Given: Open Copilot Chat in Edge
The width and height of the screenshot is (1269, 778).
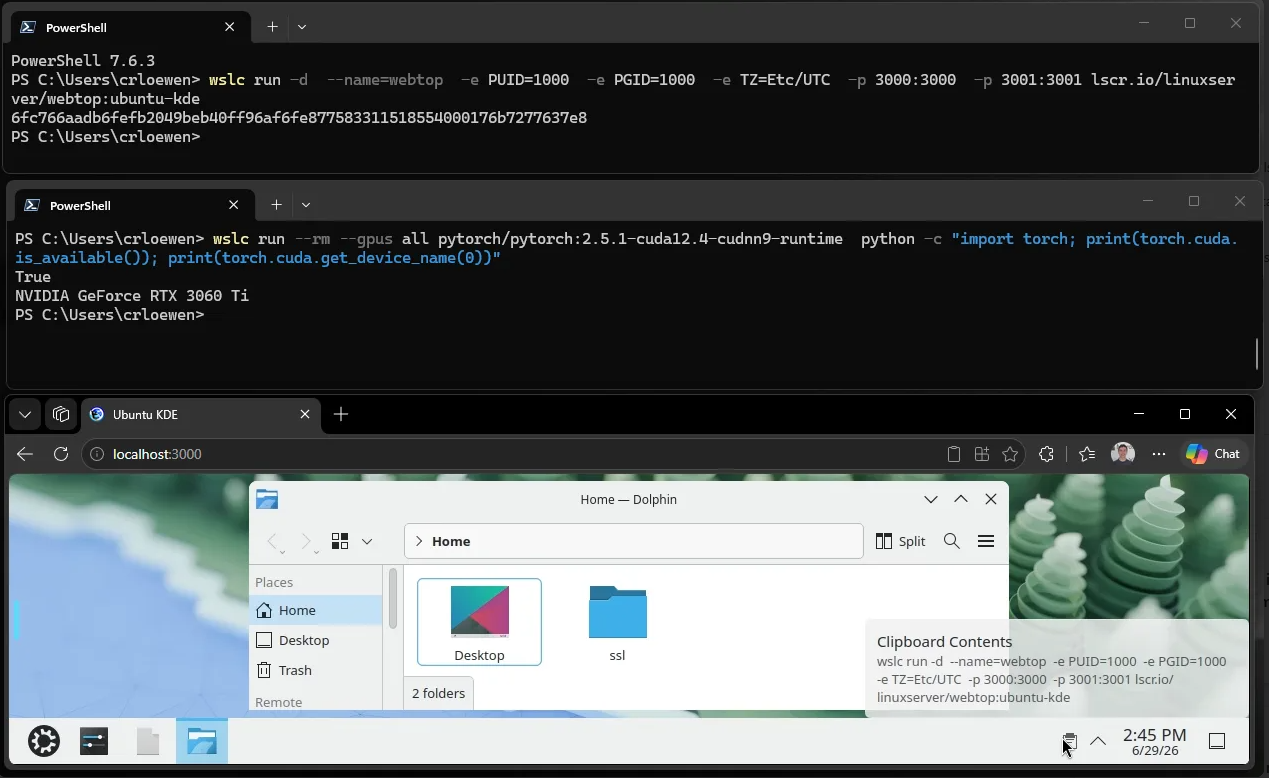Looking at the screenshot, I should [x=1212, y=454].
